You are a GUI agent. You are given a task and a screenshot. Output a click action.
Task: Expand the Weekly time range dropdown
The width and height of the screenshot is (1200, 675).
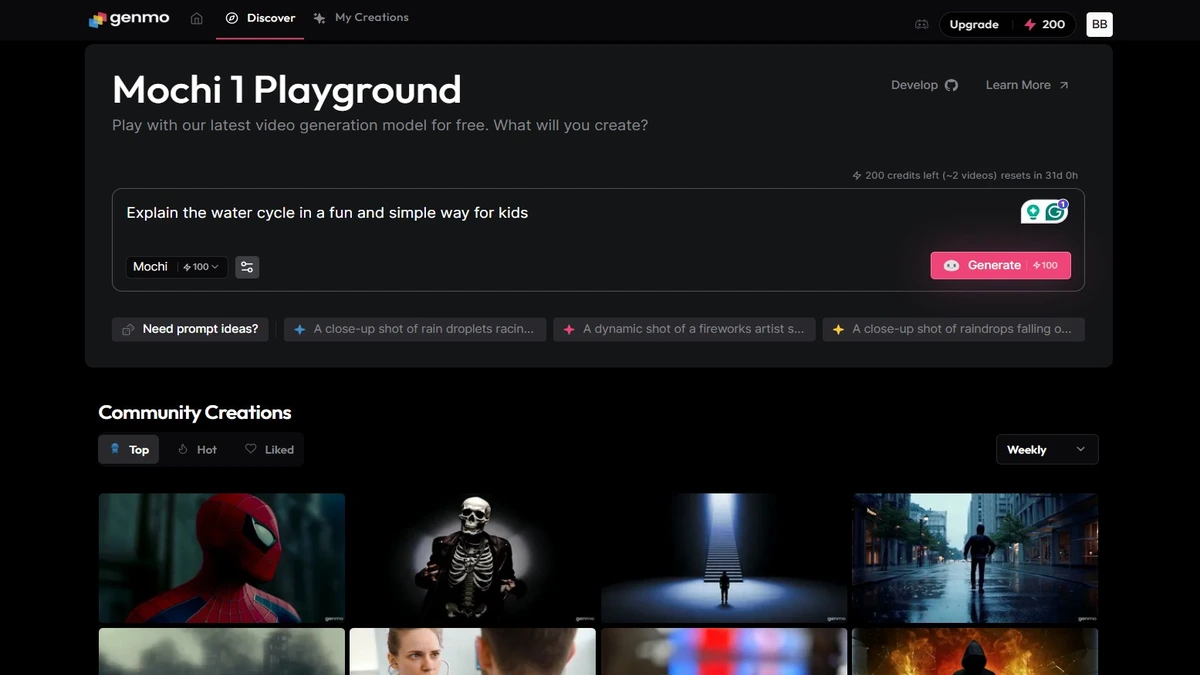click(x=1047, y=450)
